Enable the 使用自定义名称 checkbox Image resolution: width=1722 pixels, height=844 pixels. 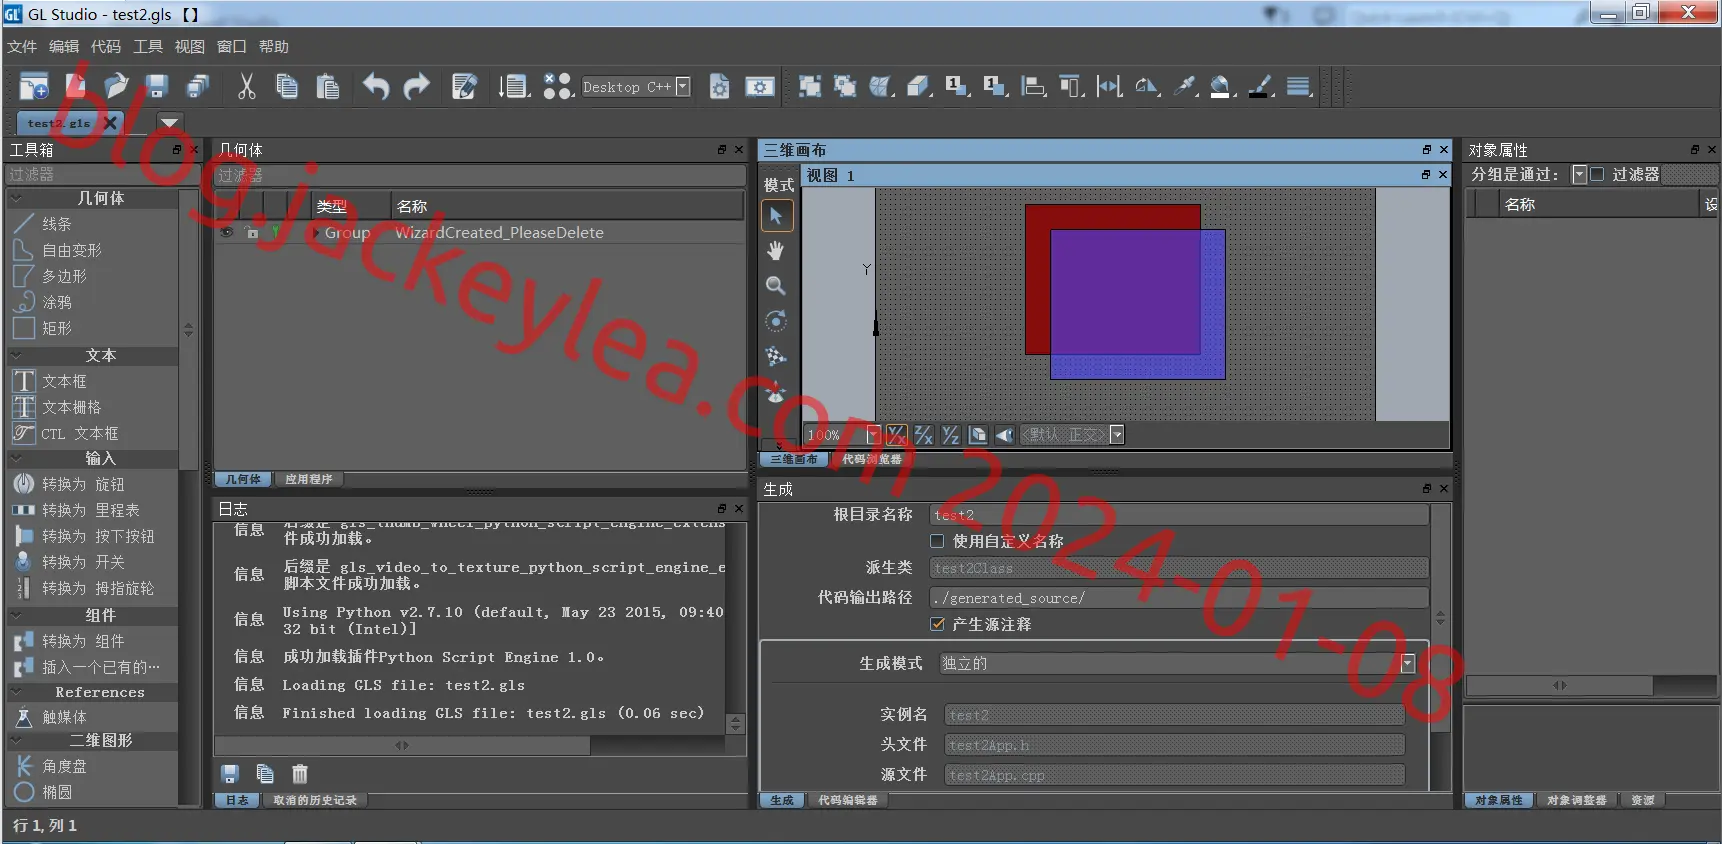pos(937,541)
